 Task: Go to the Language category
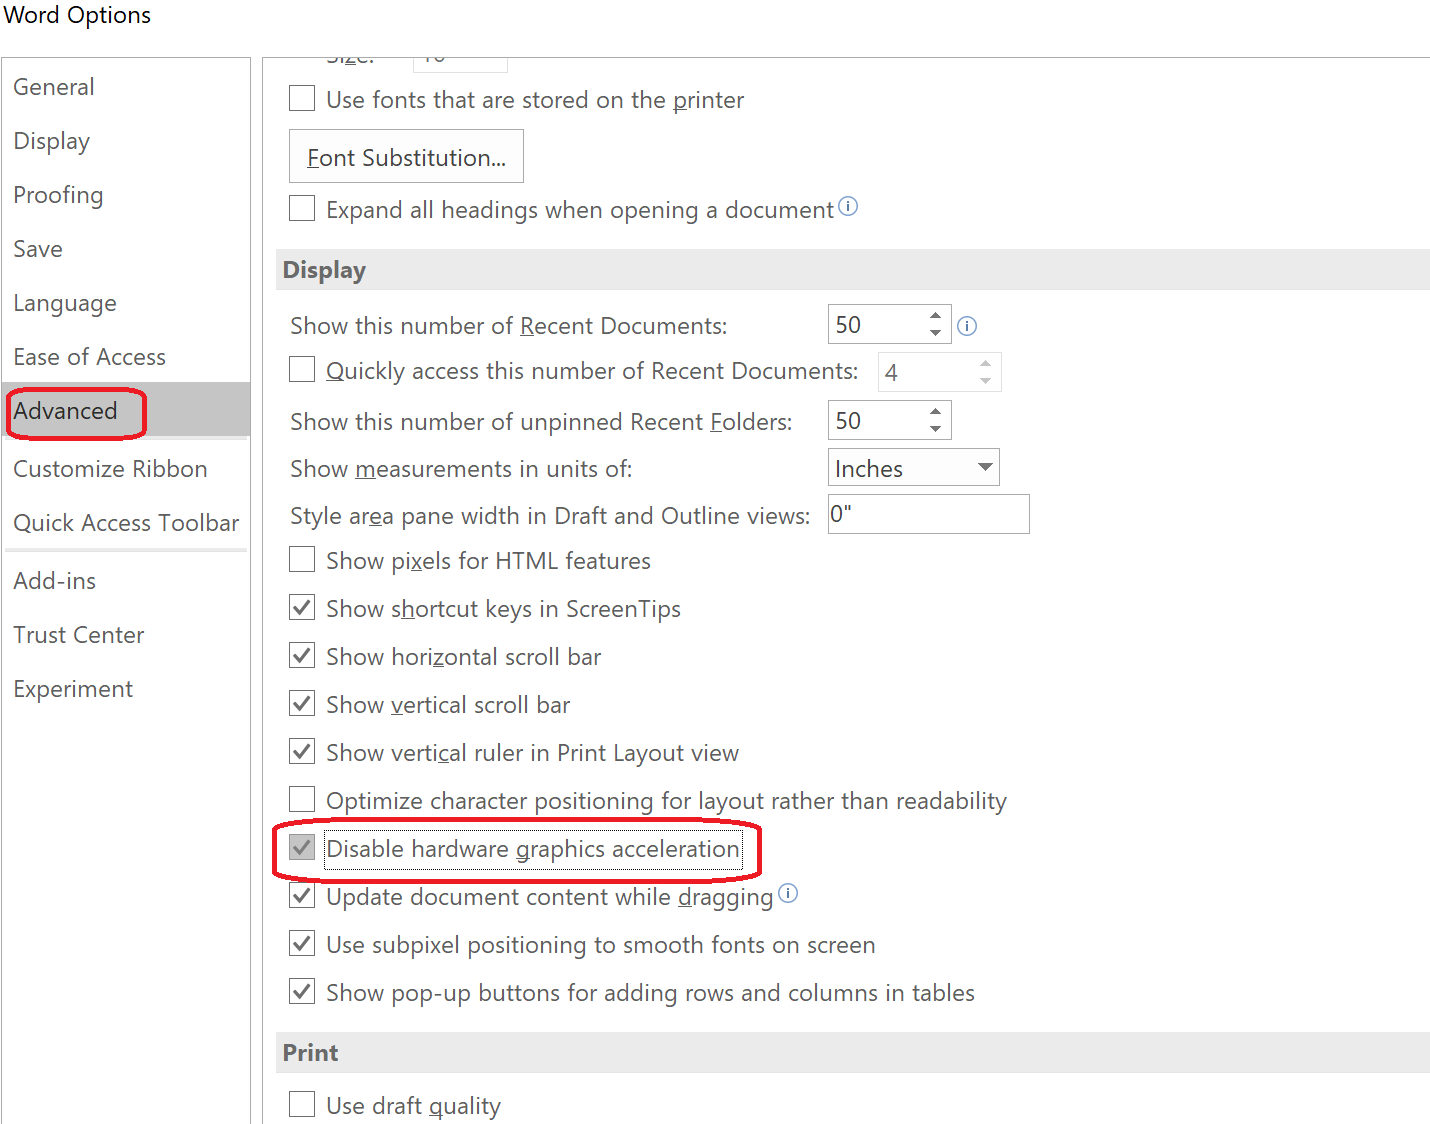(x=126, y=303)
